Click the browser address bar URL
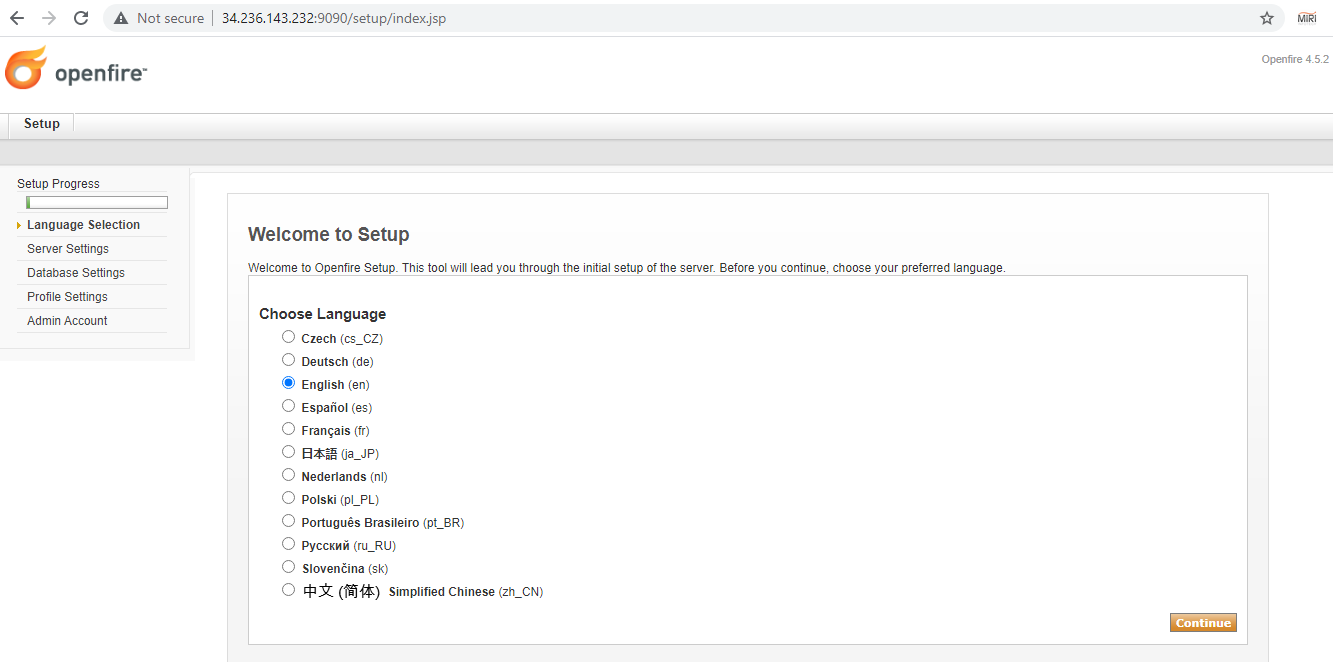This screenshot has height=662, width=1333. 334,18
